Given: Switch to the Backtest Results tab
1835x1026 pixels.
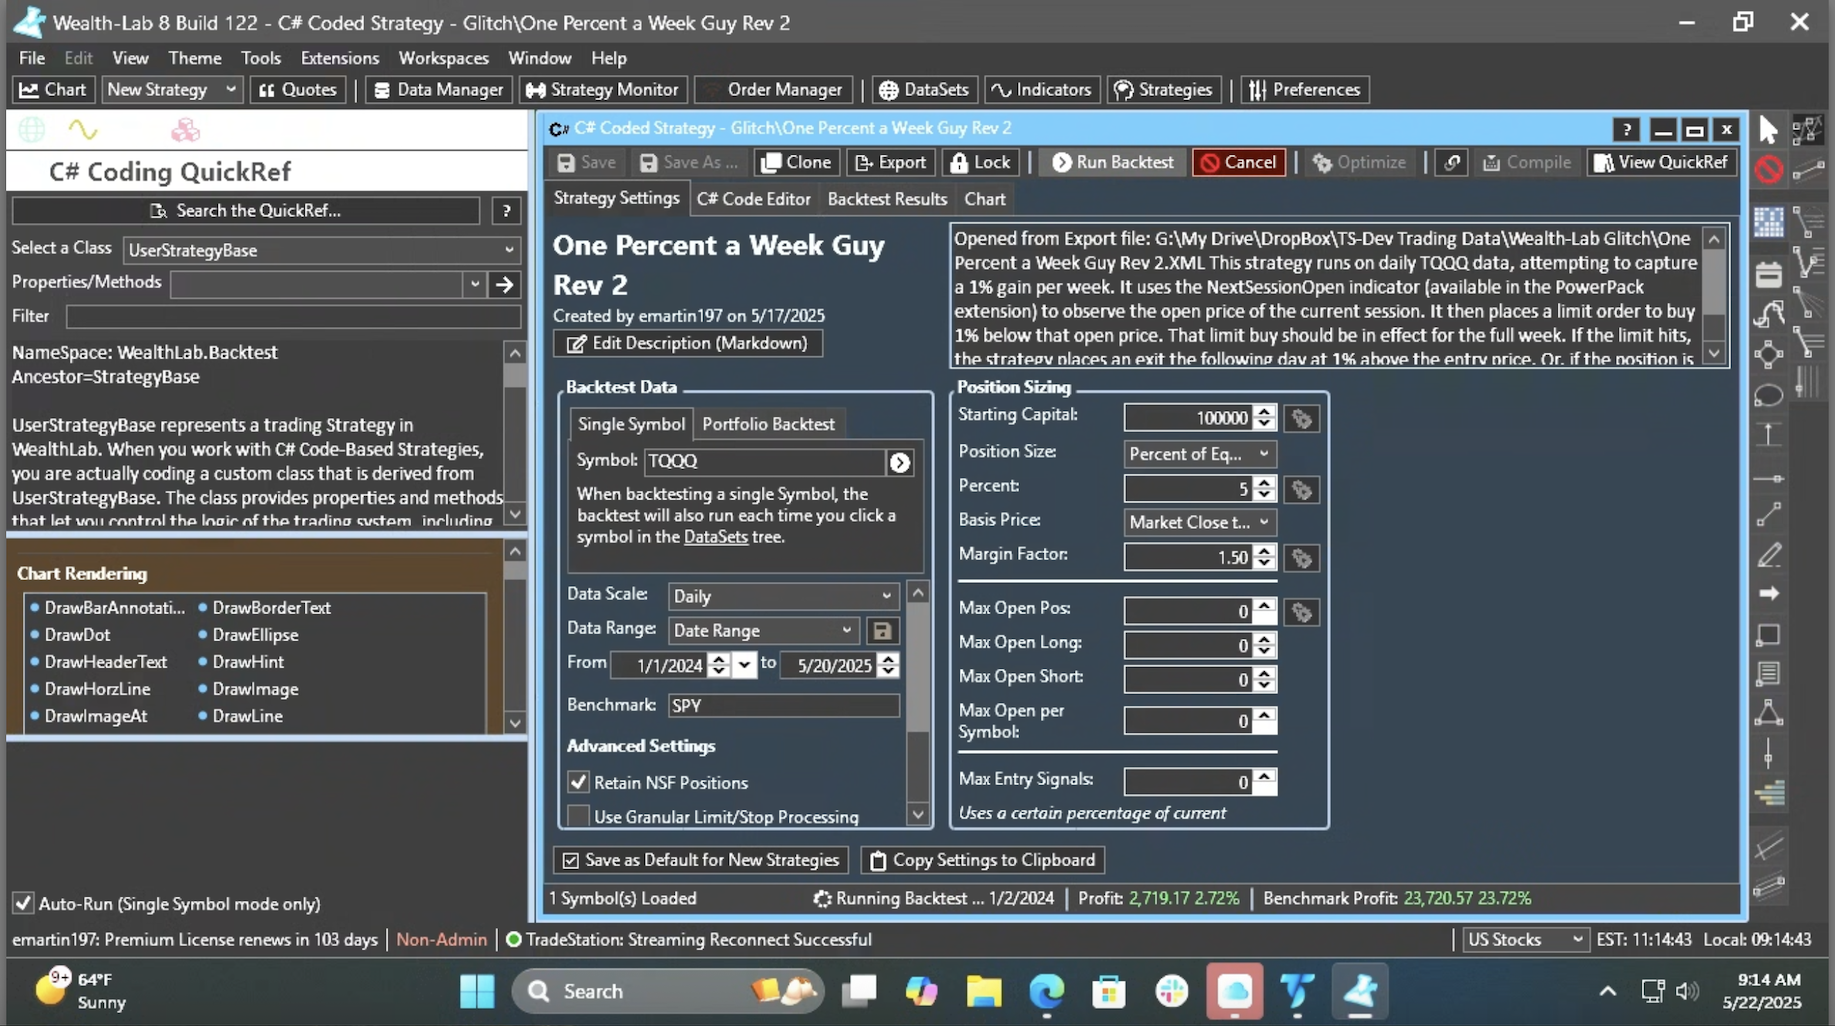Looking at the screenshot, I should 887,198.
